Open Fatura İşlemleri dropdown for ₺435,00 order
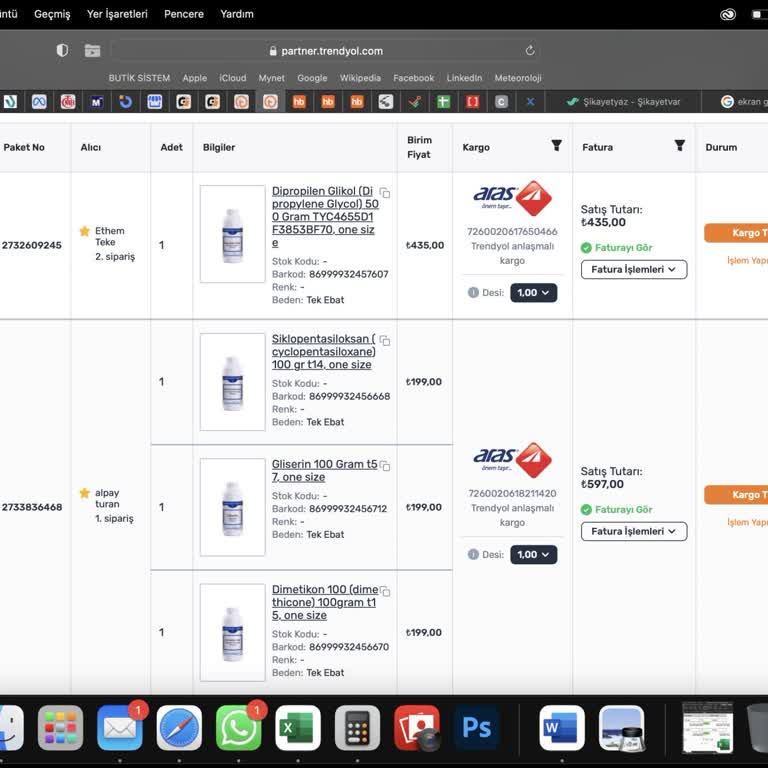 [634, 269]
